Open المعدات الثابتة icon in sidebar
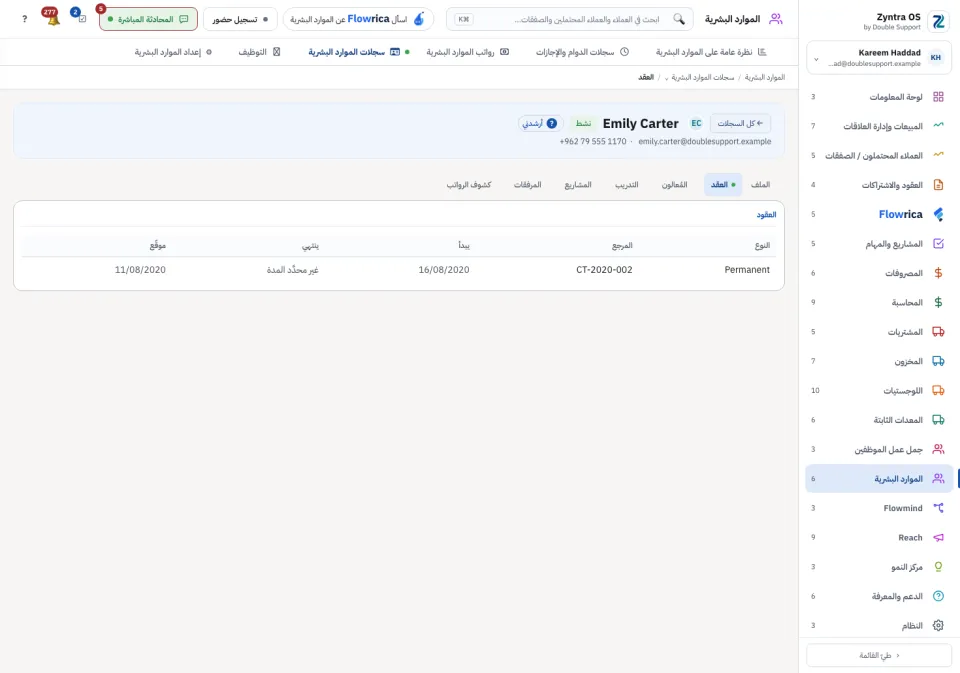The width and height of the screenshot is (960, 673). coord(938,420)
